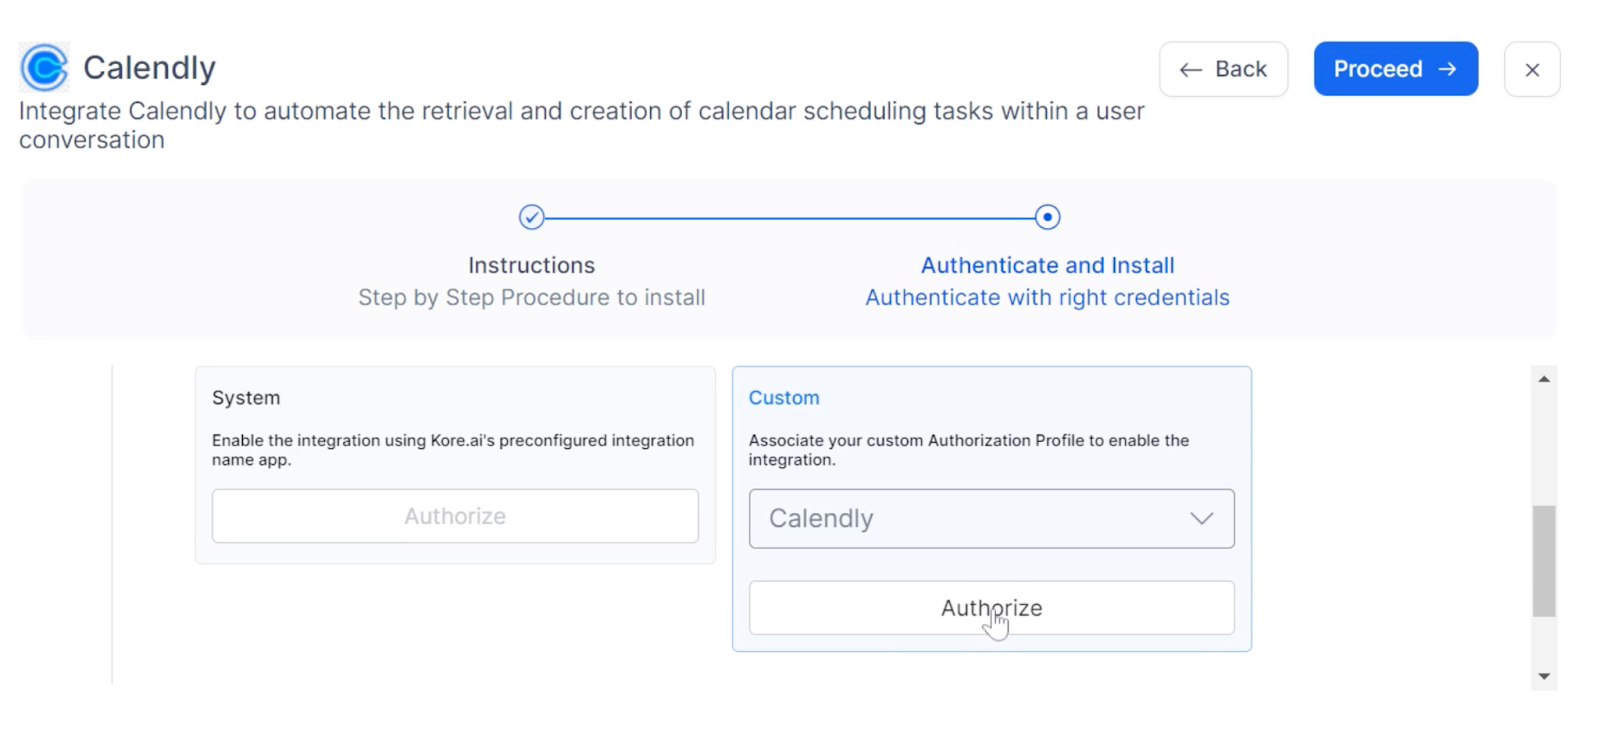Click the scrollbar up arrow
Screen dimensions: 1600x738
tap(1544, 379)
